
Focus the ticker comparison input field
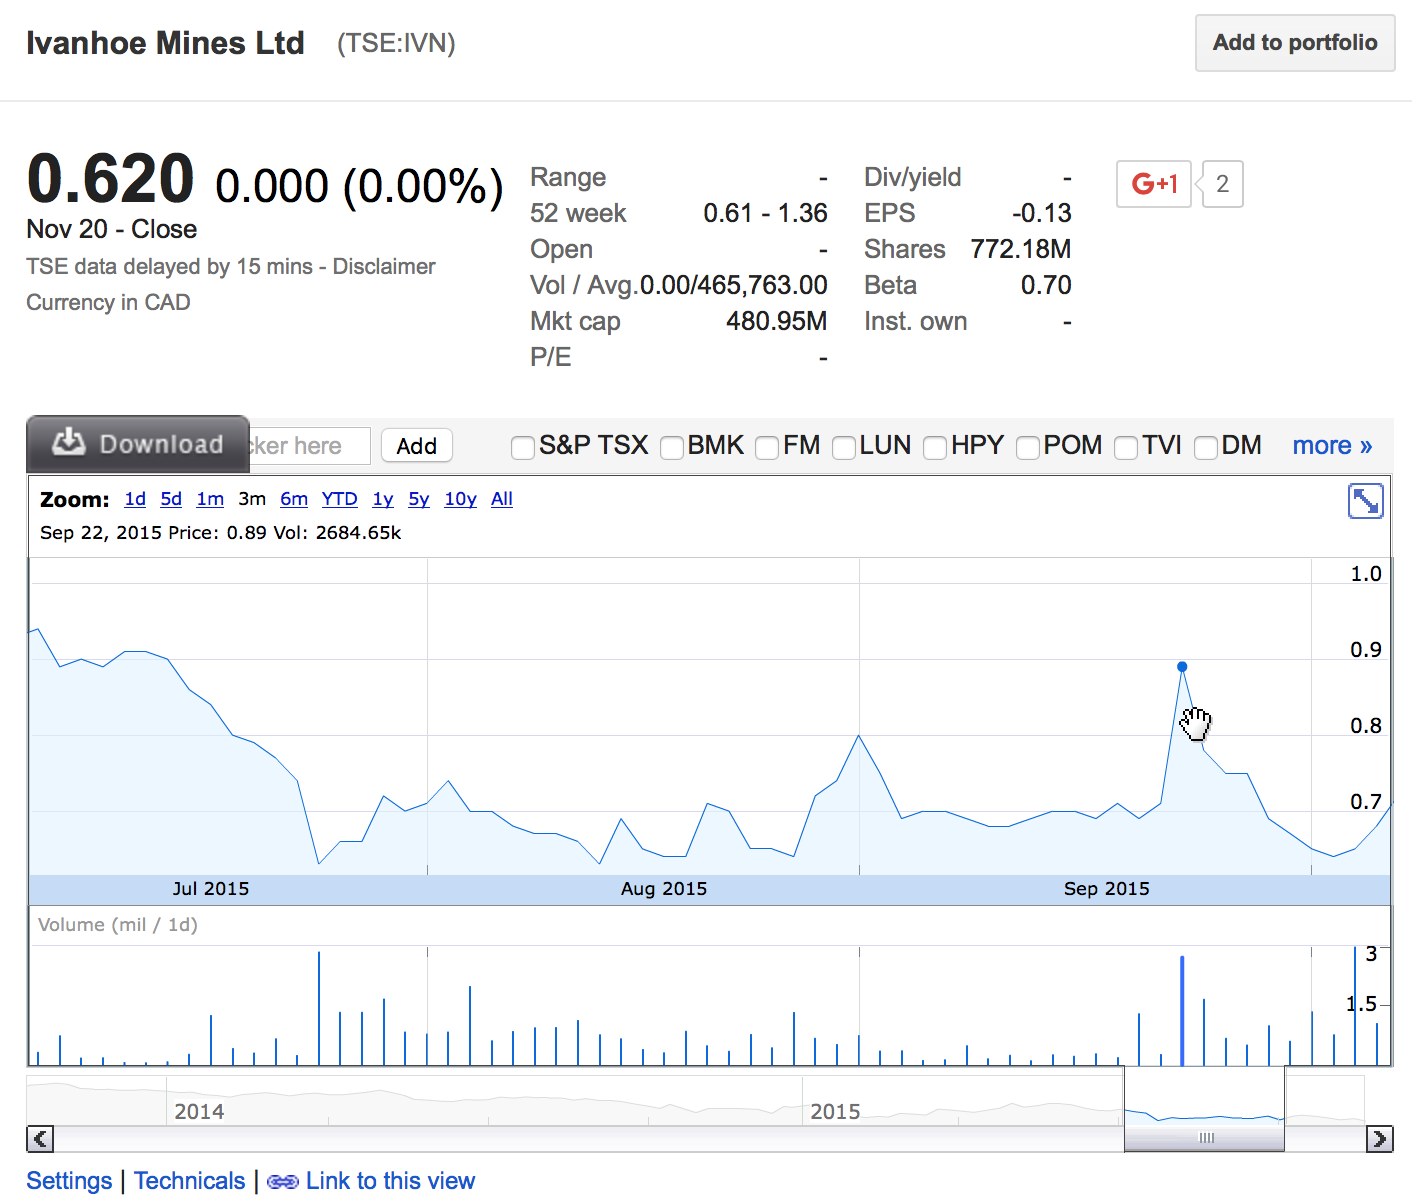click(x=309, y=446)
